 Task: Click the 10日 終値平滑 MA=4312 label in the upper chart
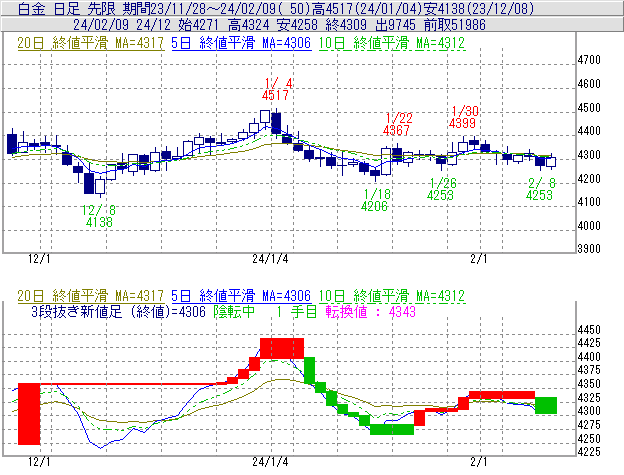(x=392, y=43)
